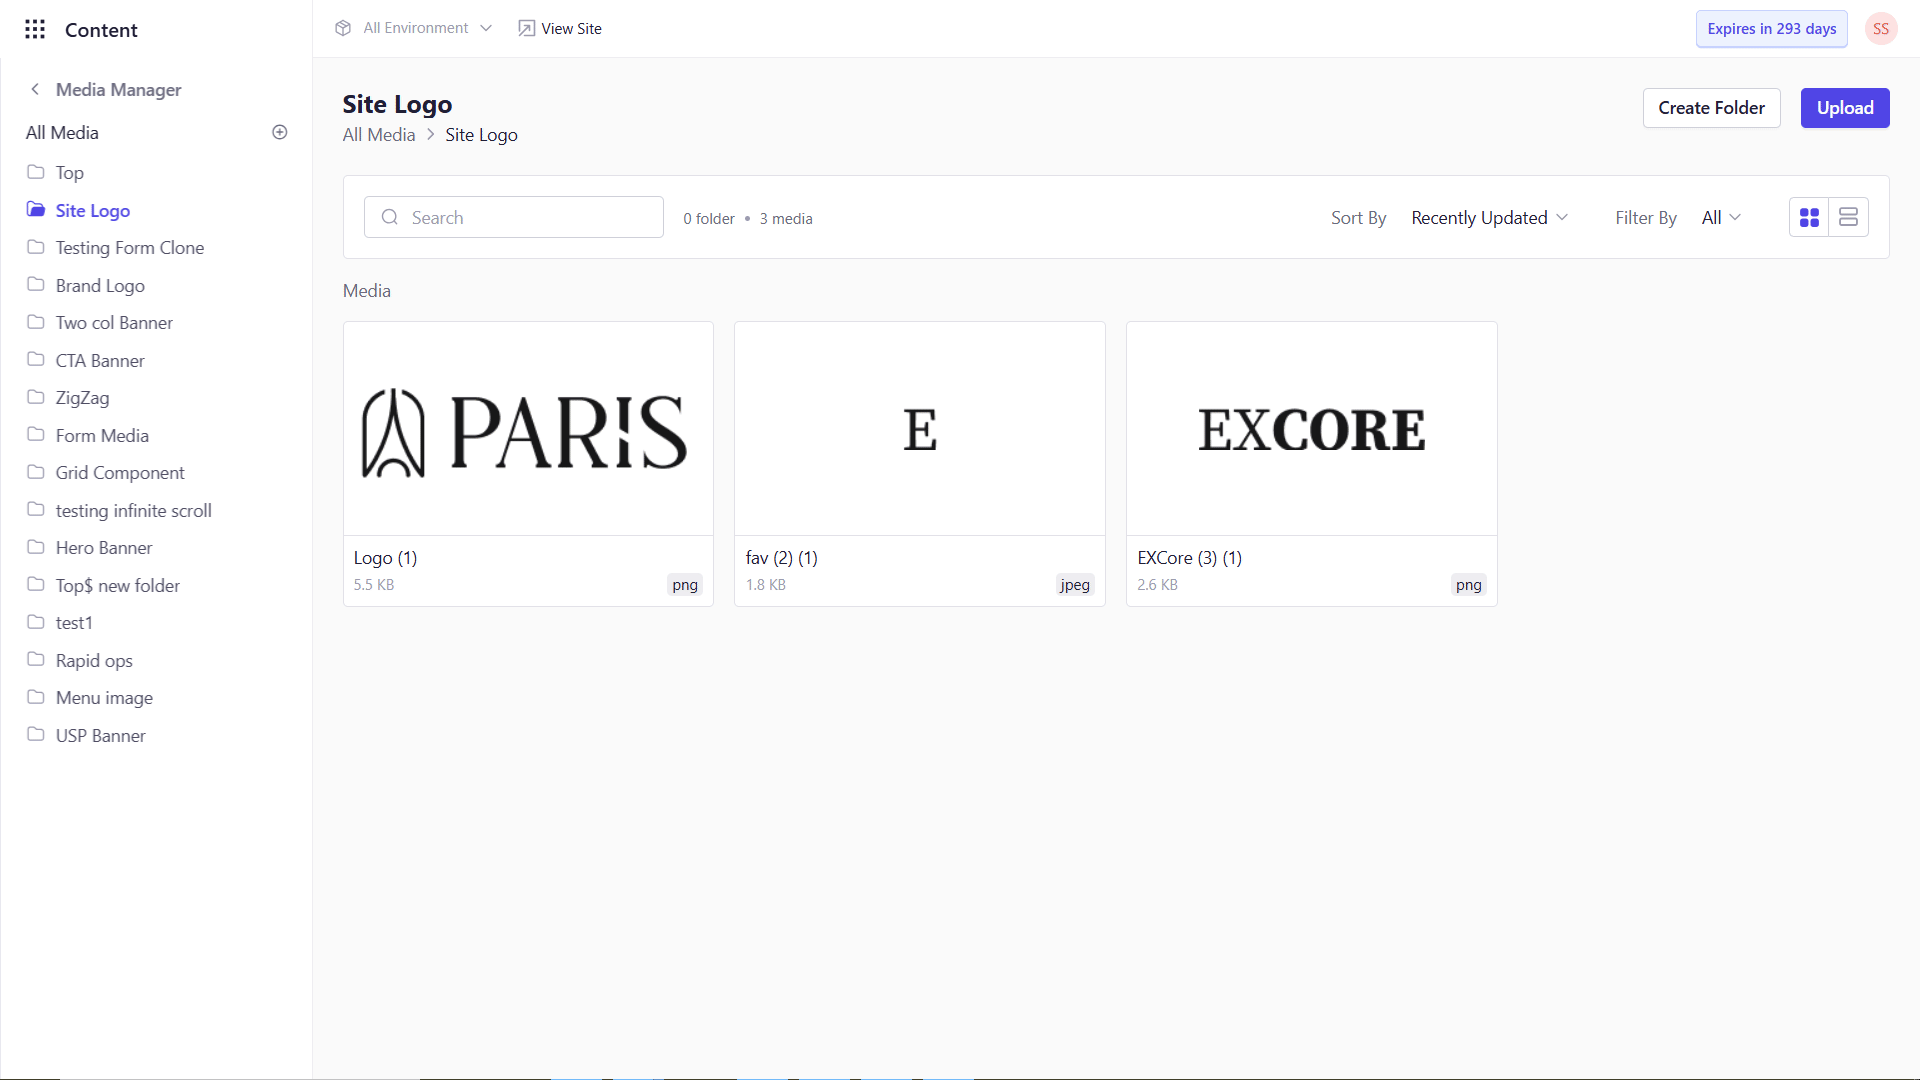This screenshot has height=1080, width=1920.
Task: Open the SS user avatar menu
Action: [x=1880, y=29]
